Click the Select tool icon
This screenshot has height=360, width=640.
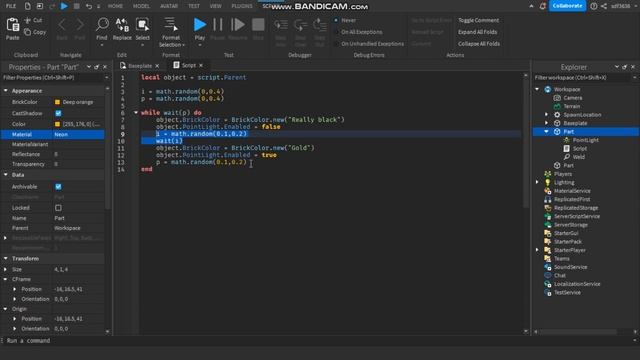(142, 25)
